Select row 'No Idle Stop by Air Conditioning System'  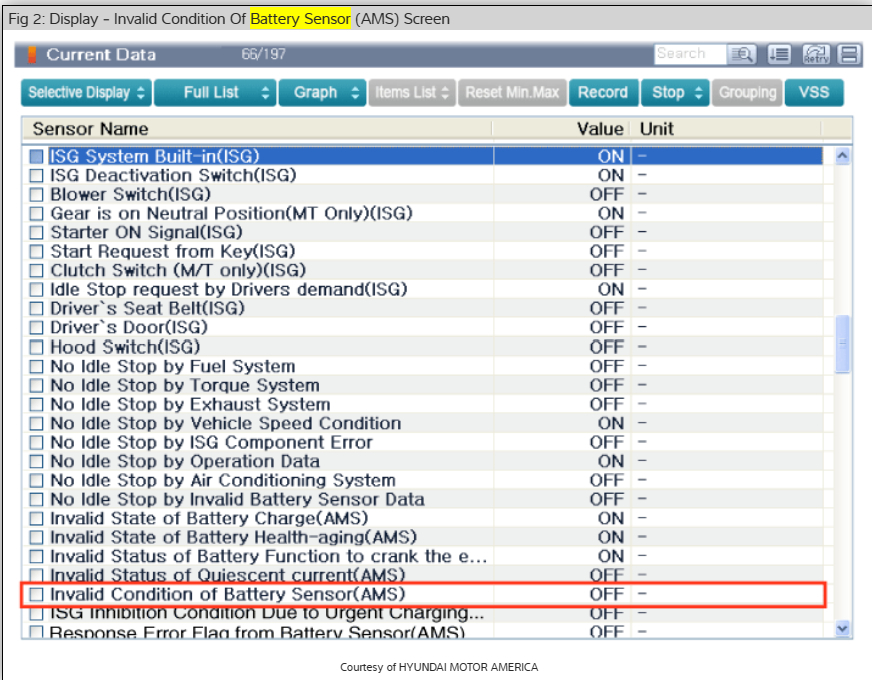(x=423, y=480)
